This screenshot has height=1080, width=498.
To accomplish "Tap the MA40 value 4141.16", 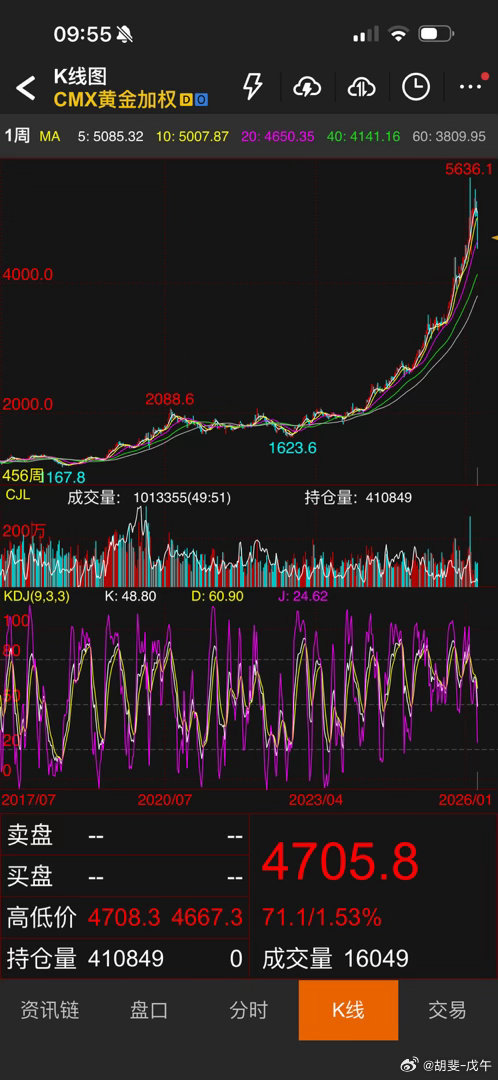I will pos(363,136).
